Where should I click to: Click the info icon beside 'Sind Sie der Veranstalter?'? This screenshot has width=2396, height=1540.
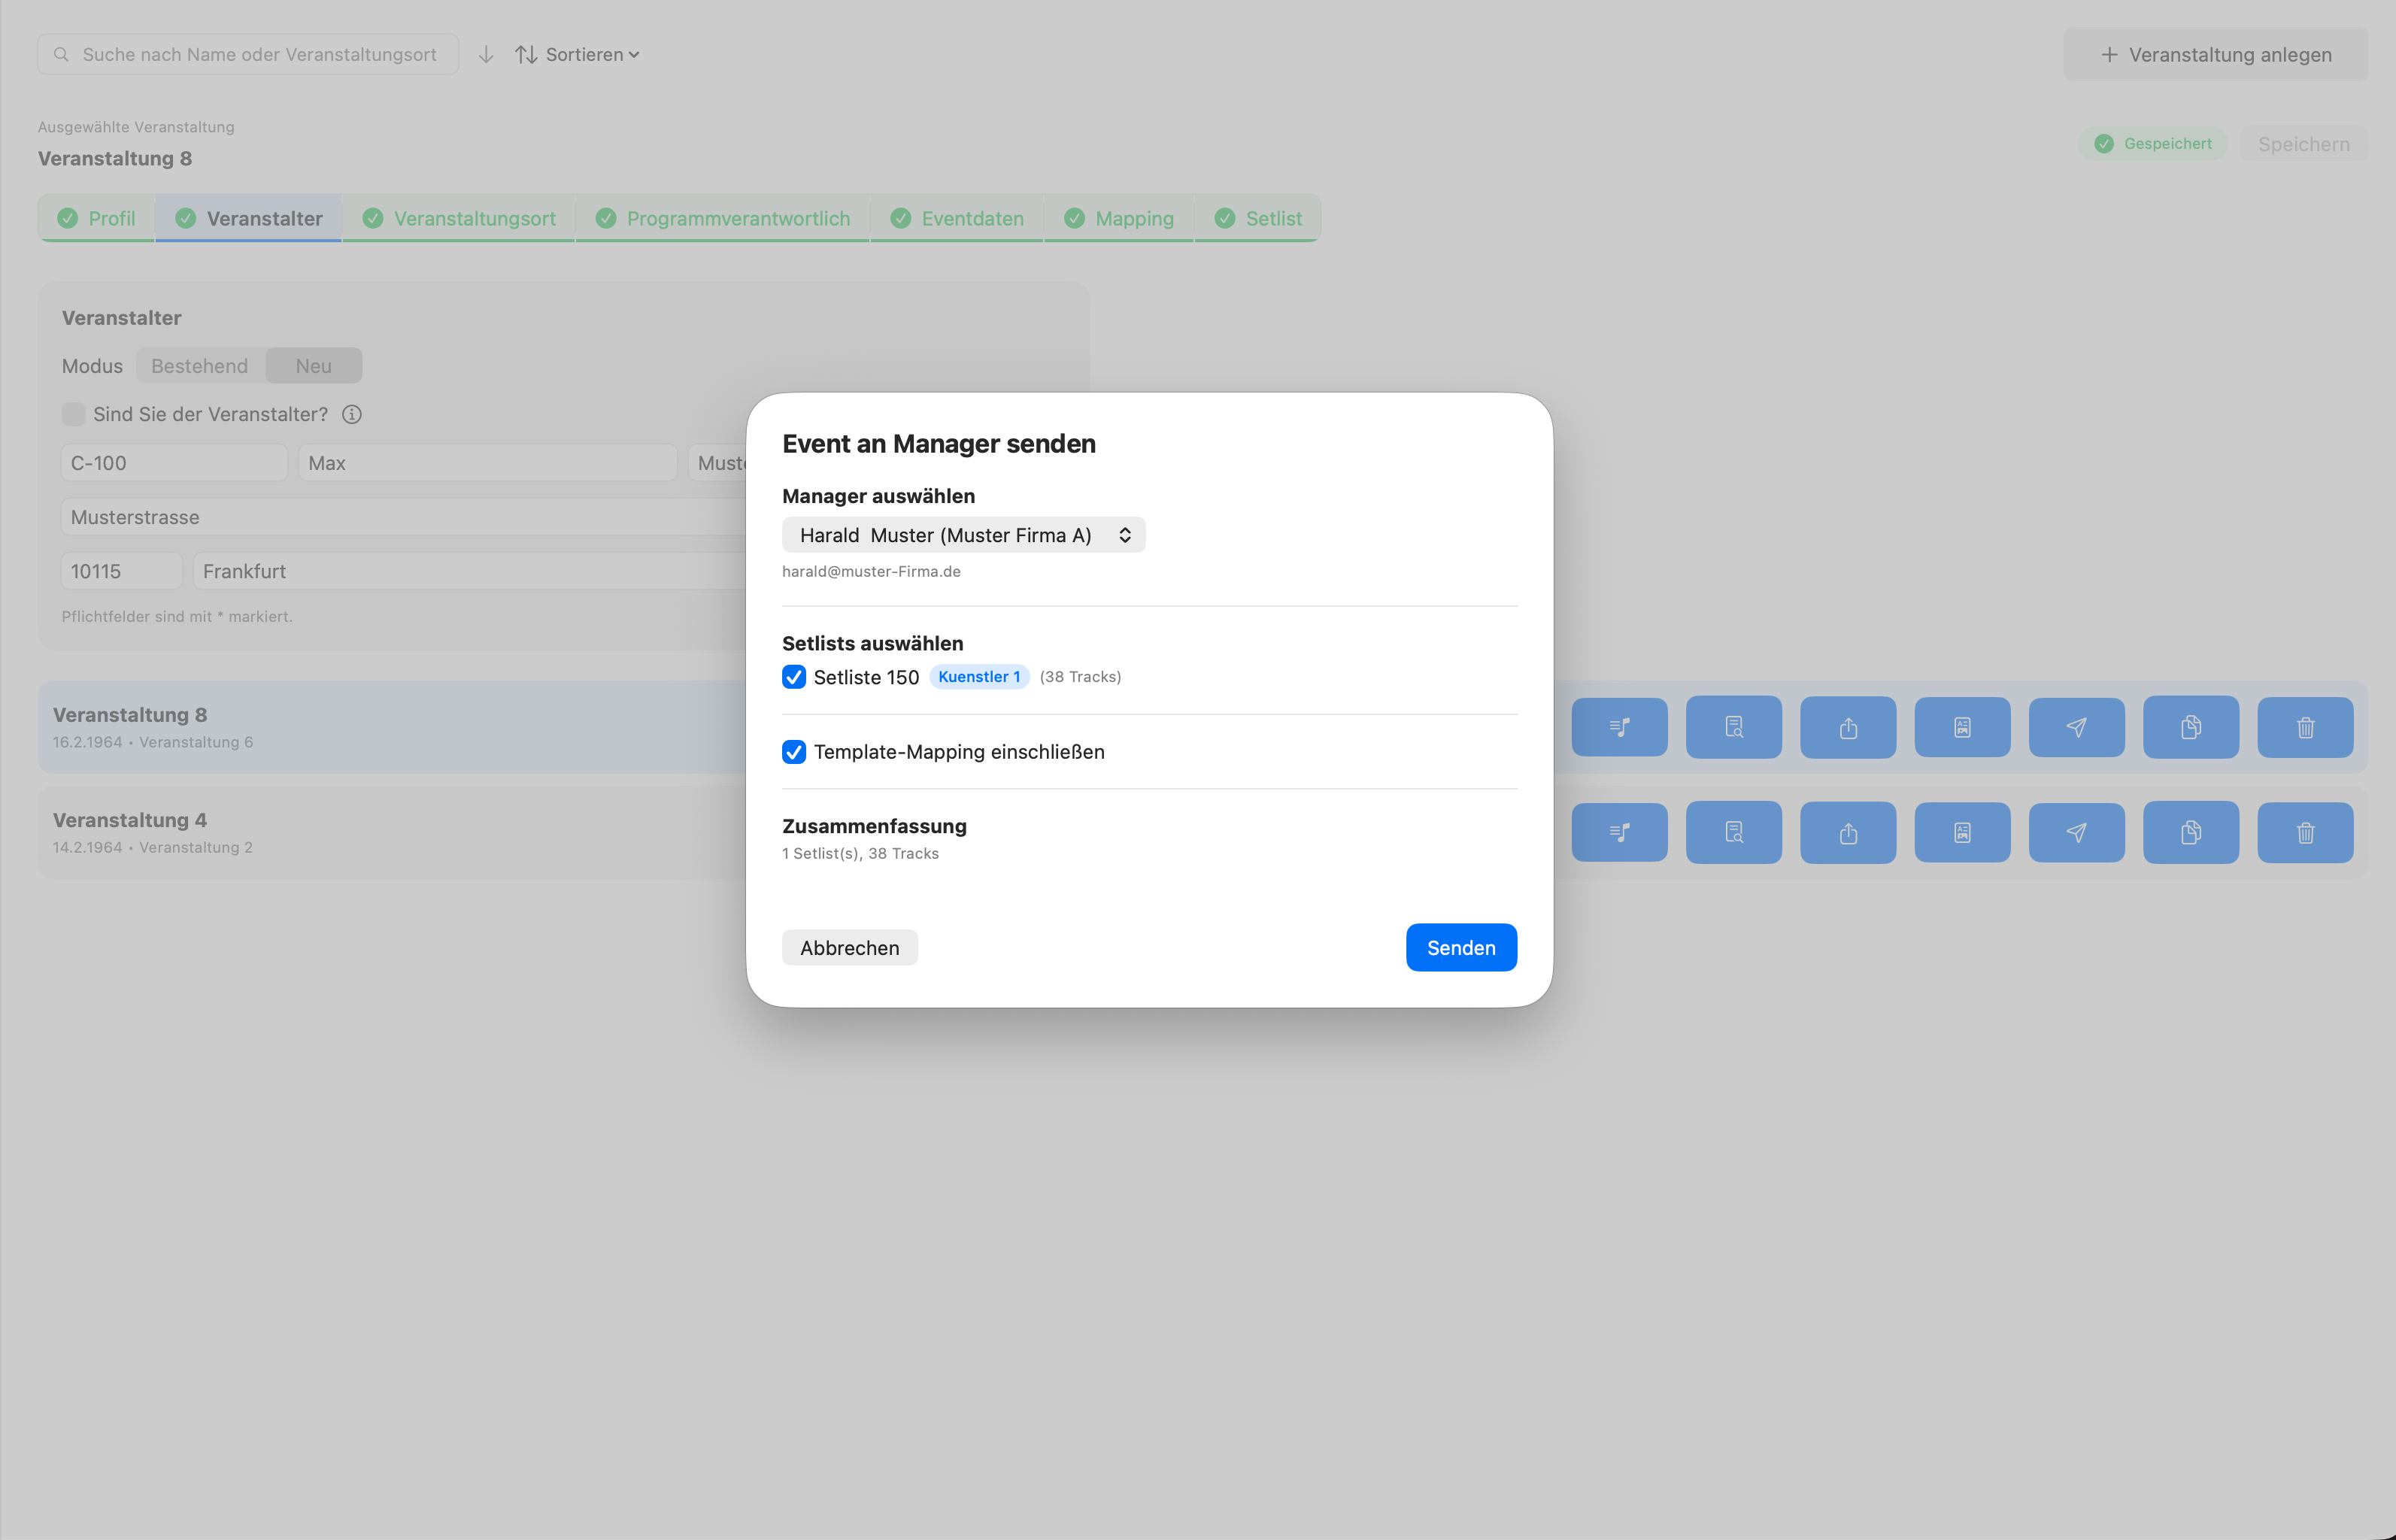tap(352, 414)
